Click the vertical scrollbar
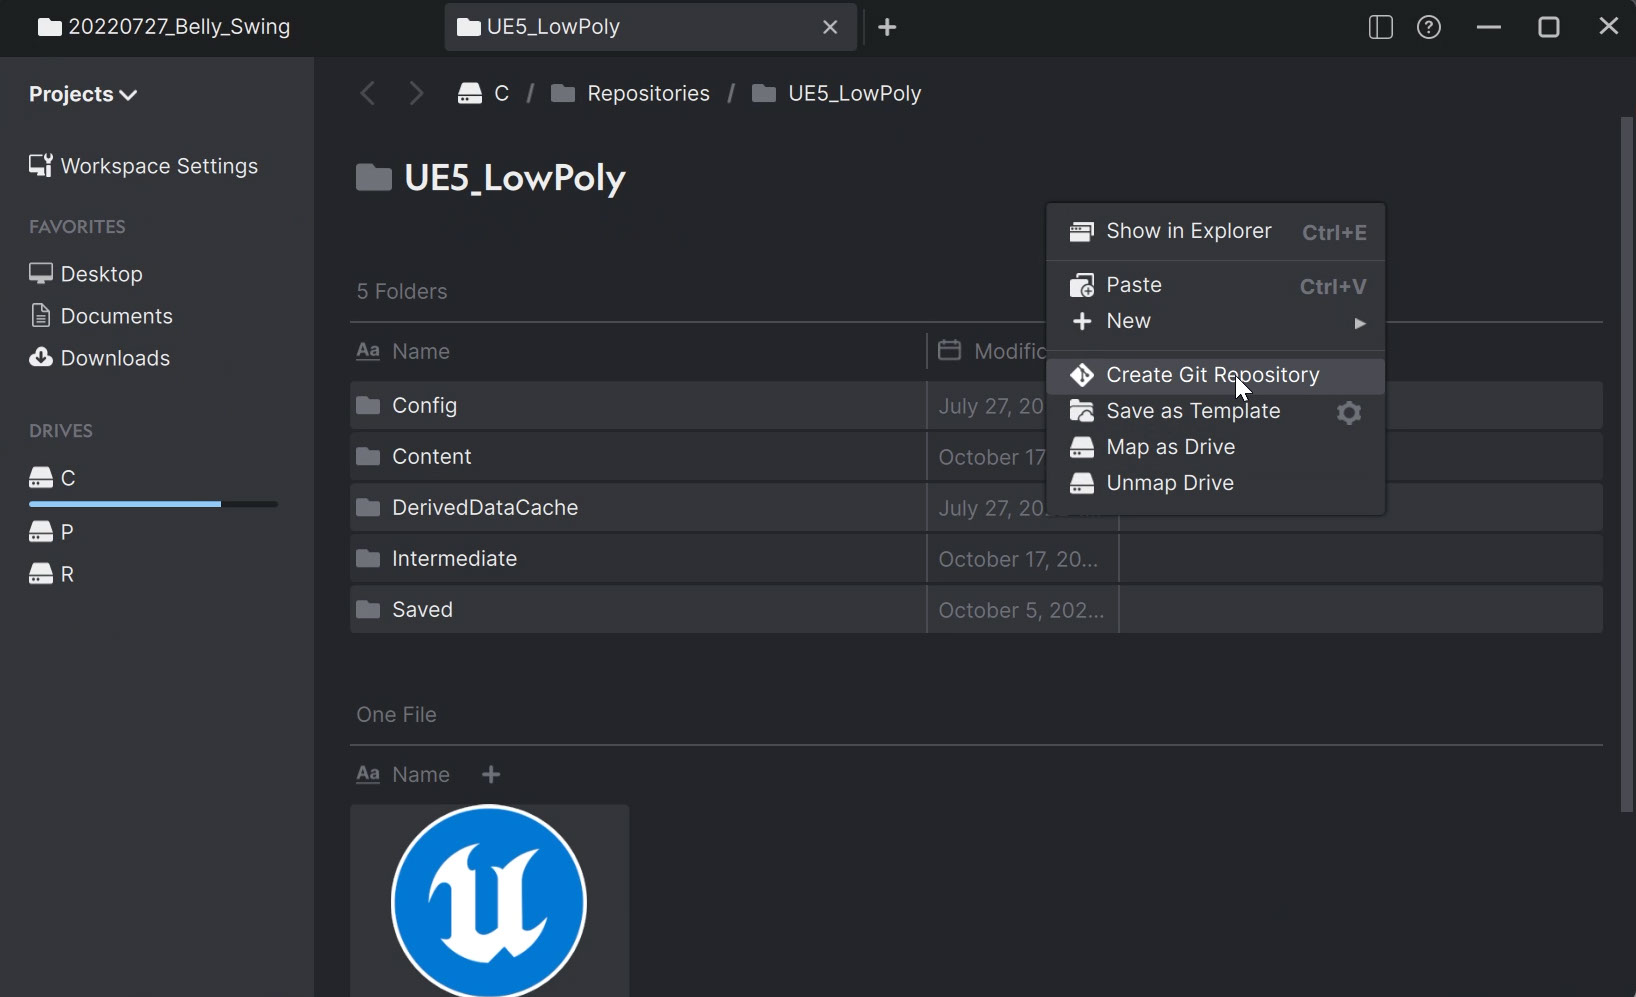This screenshot has width=1636, height=997. point(1627,465)
